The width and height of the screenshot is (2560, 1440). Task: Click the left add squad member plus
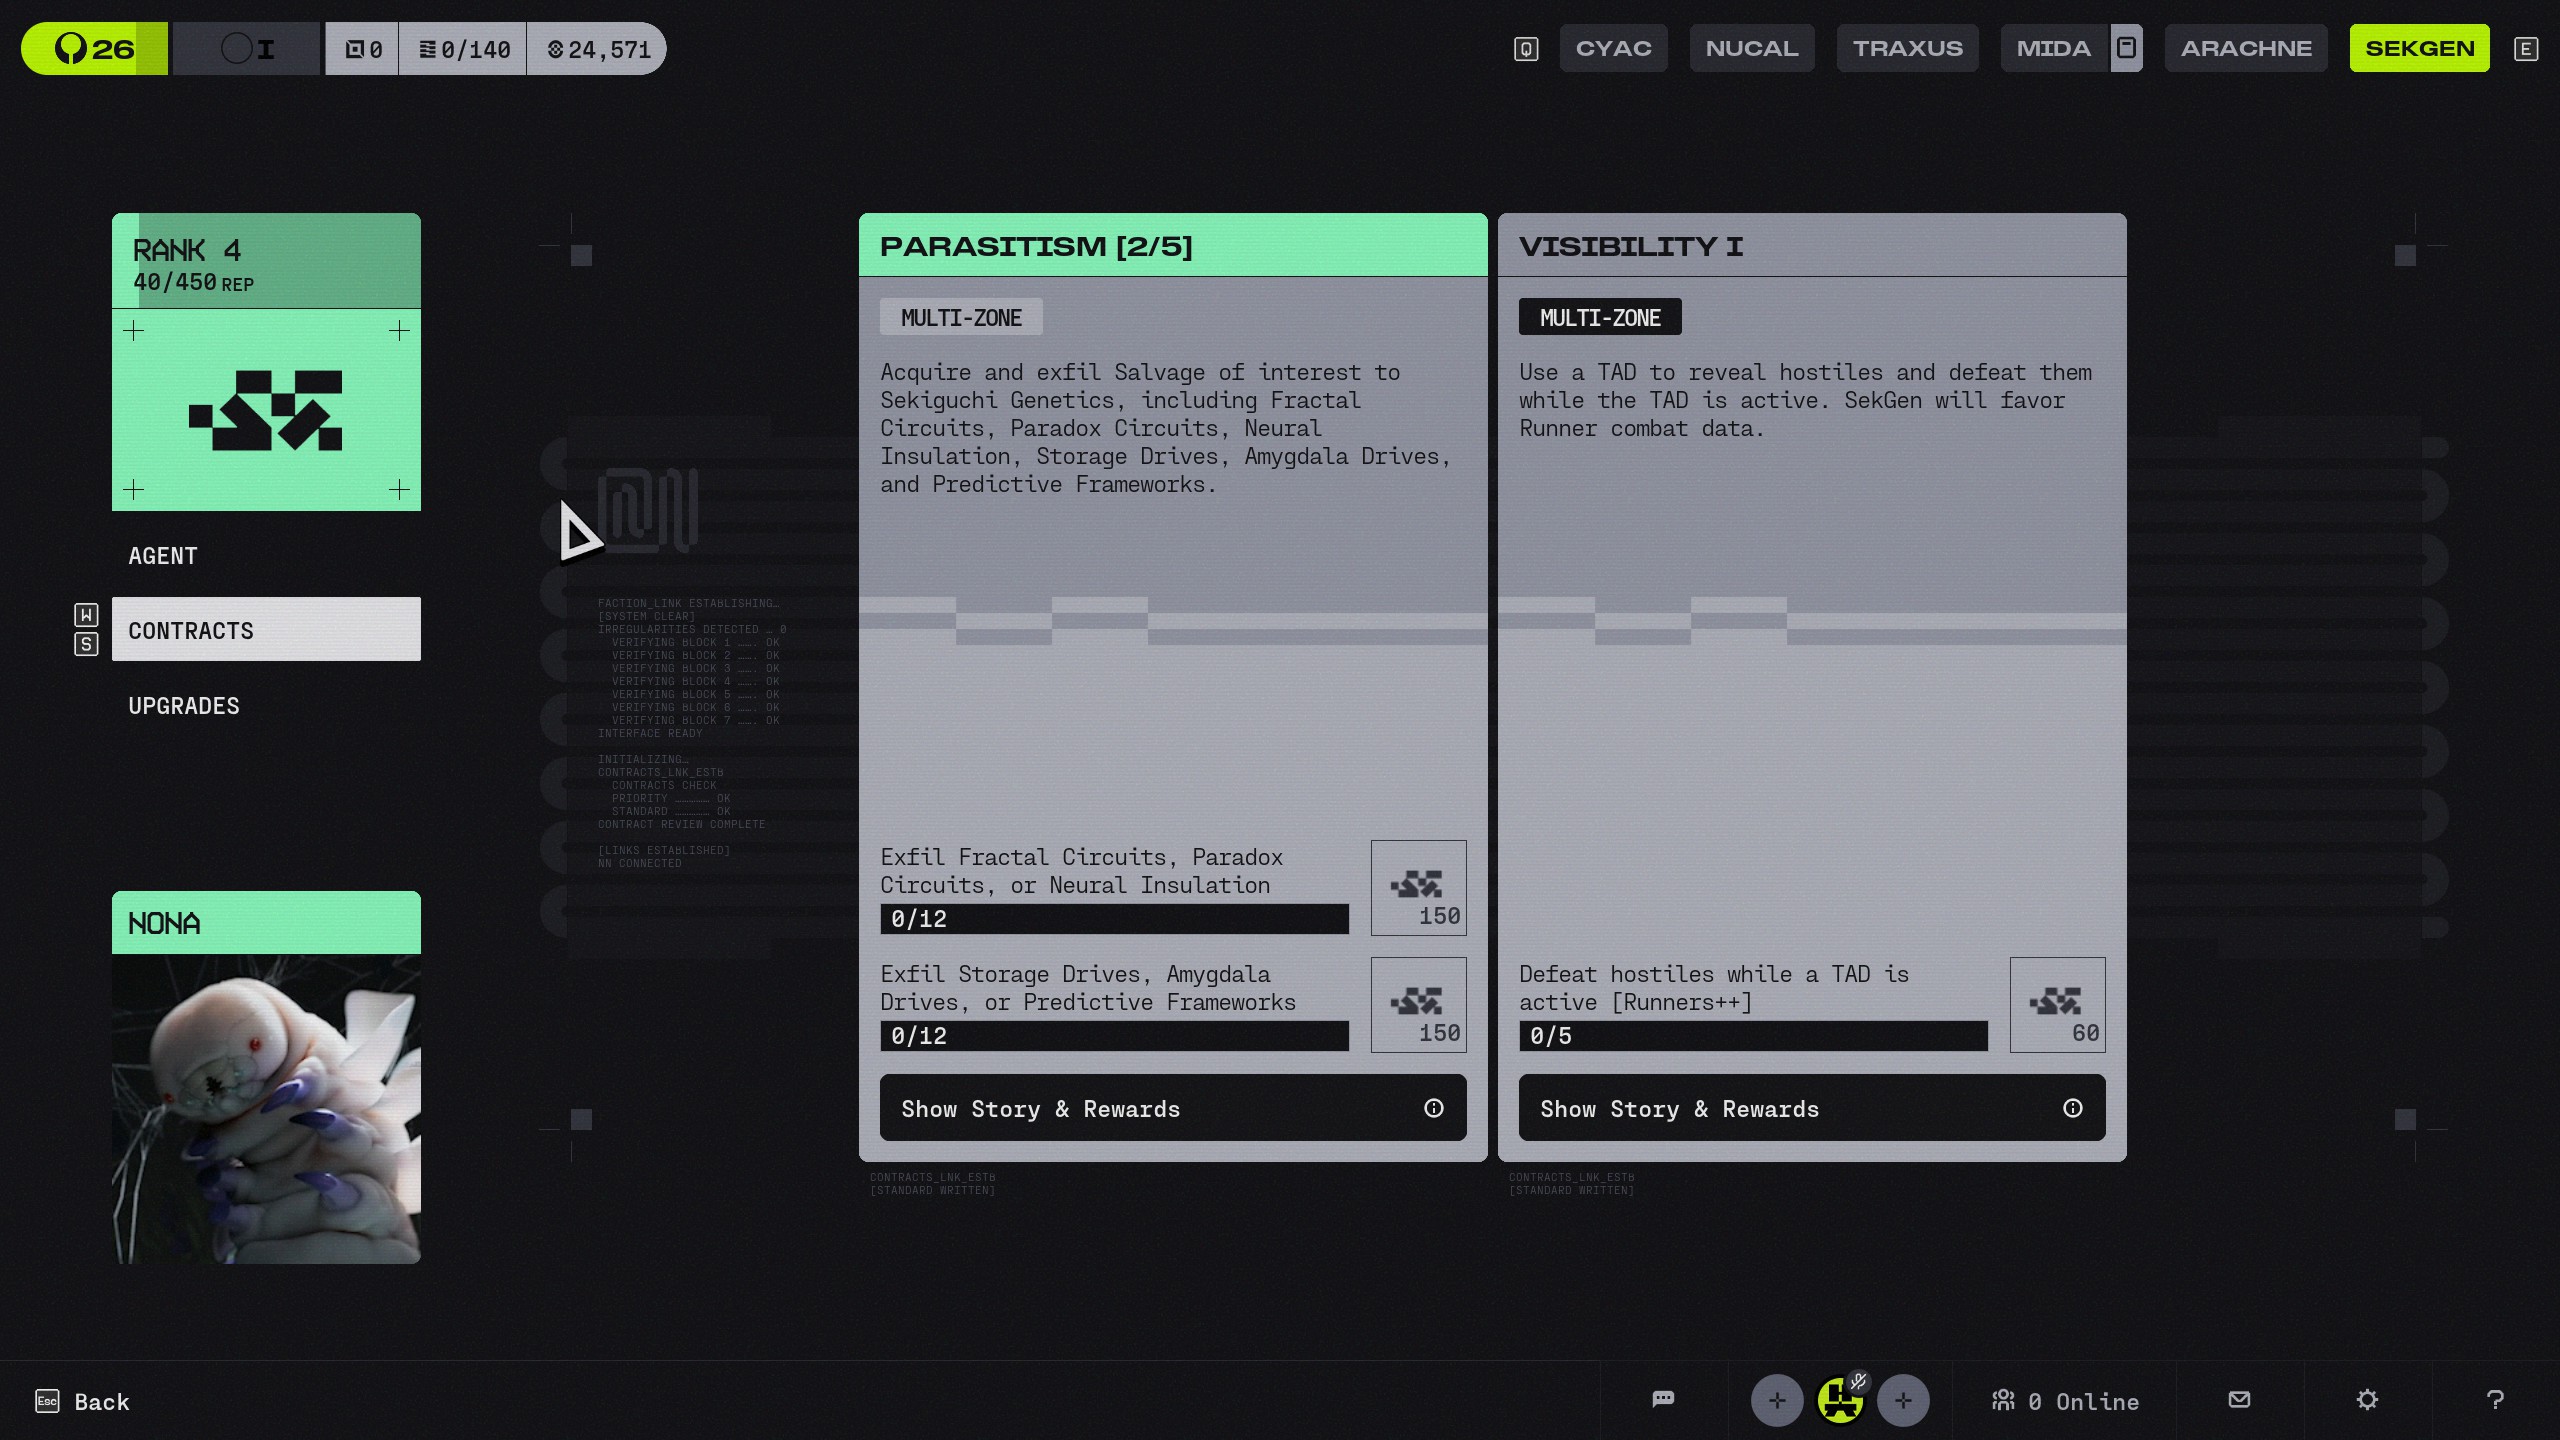[x=1777, y=1400]
